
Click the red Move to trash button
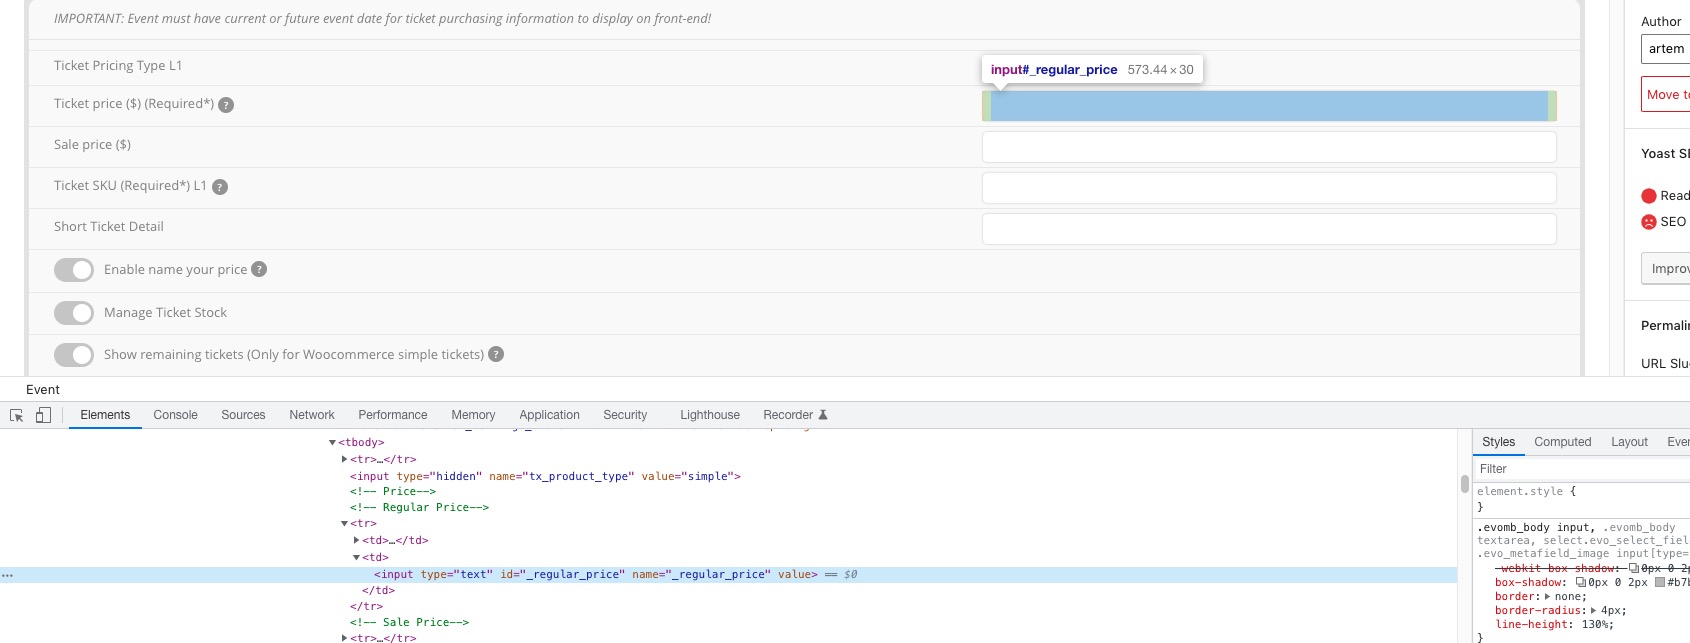point(1665,94)
